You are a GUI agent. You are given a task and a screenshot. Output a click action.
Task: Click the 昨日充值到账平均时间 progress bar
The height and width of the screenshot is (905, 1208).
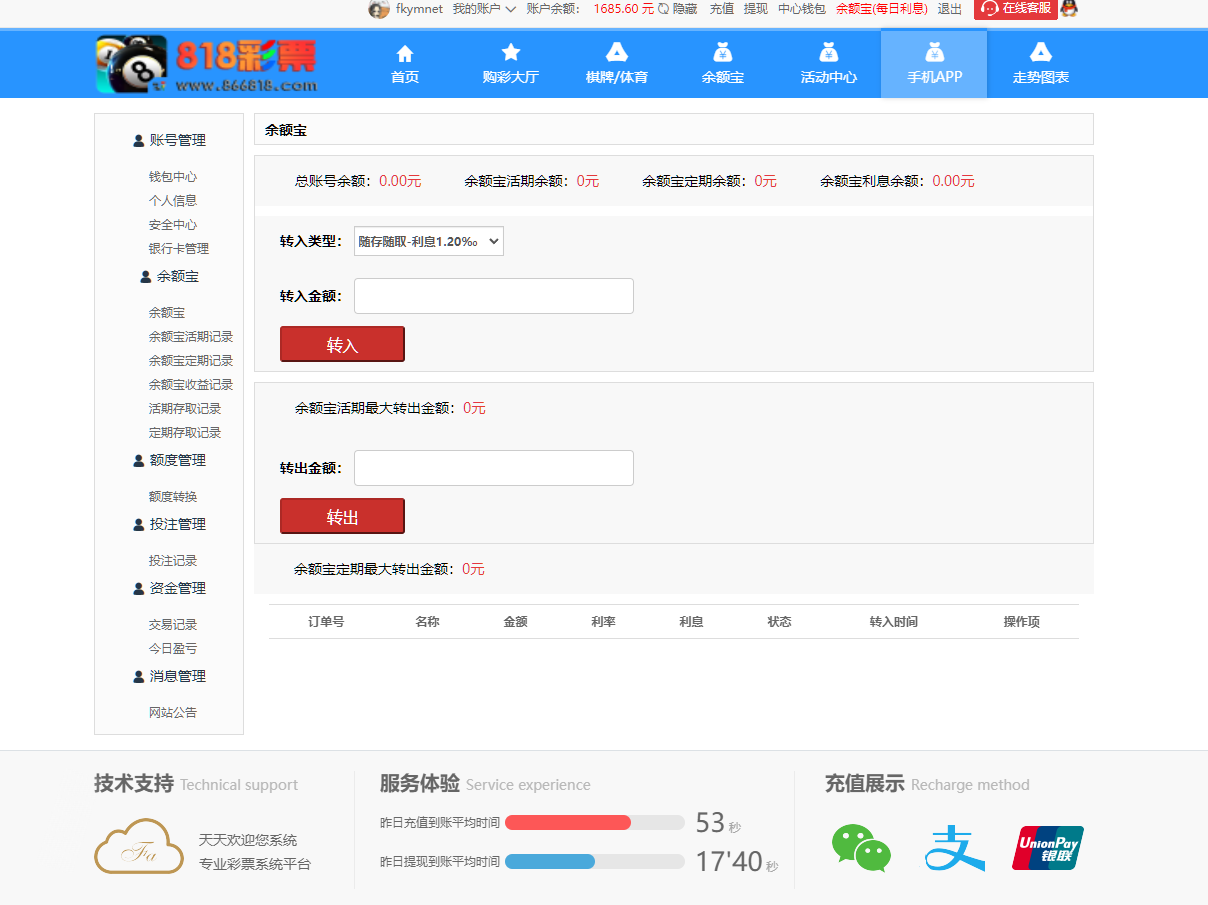click(x=594, y=822)
